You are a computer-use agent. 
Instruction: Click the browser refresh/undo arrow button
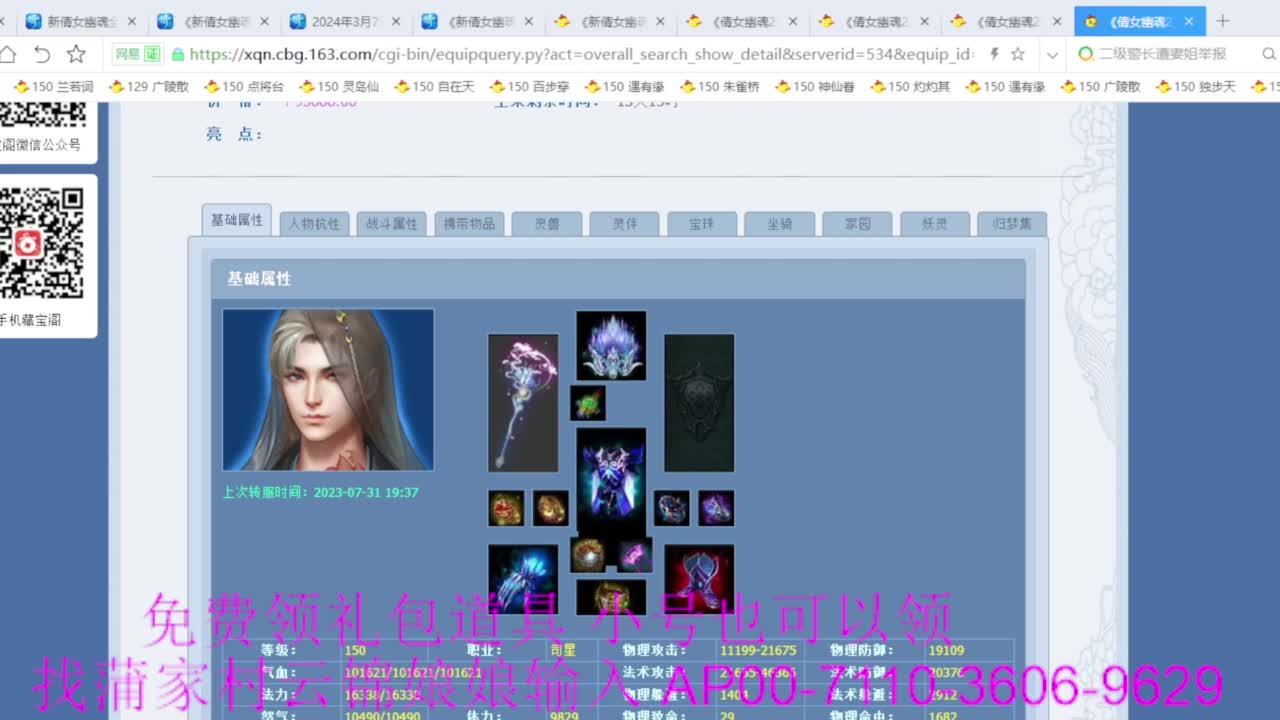point(42,54)
